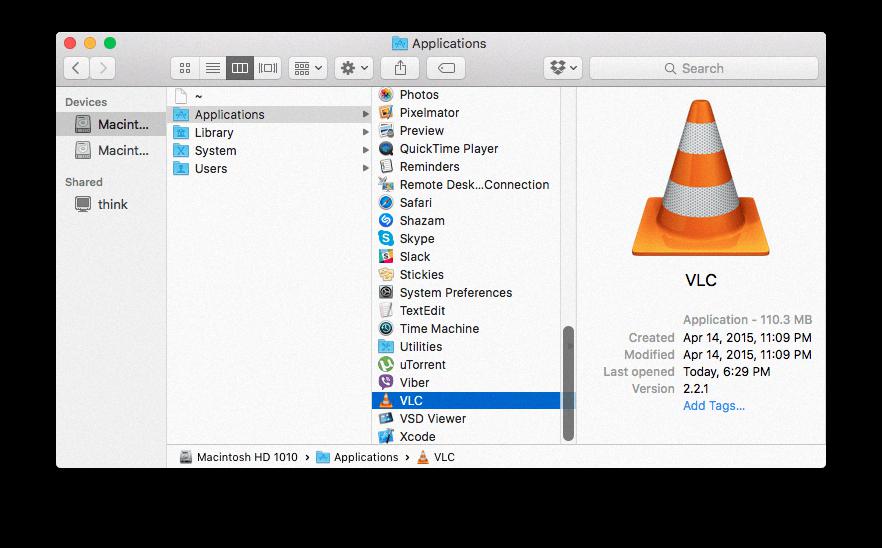Select the Library folder
The image size is (882, 548).
click(269, 132)
